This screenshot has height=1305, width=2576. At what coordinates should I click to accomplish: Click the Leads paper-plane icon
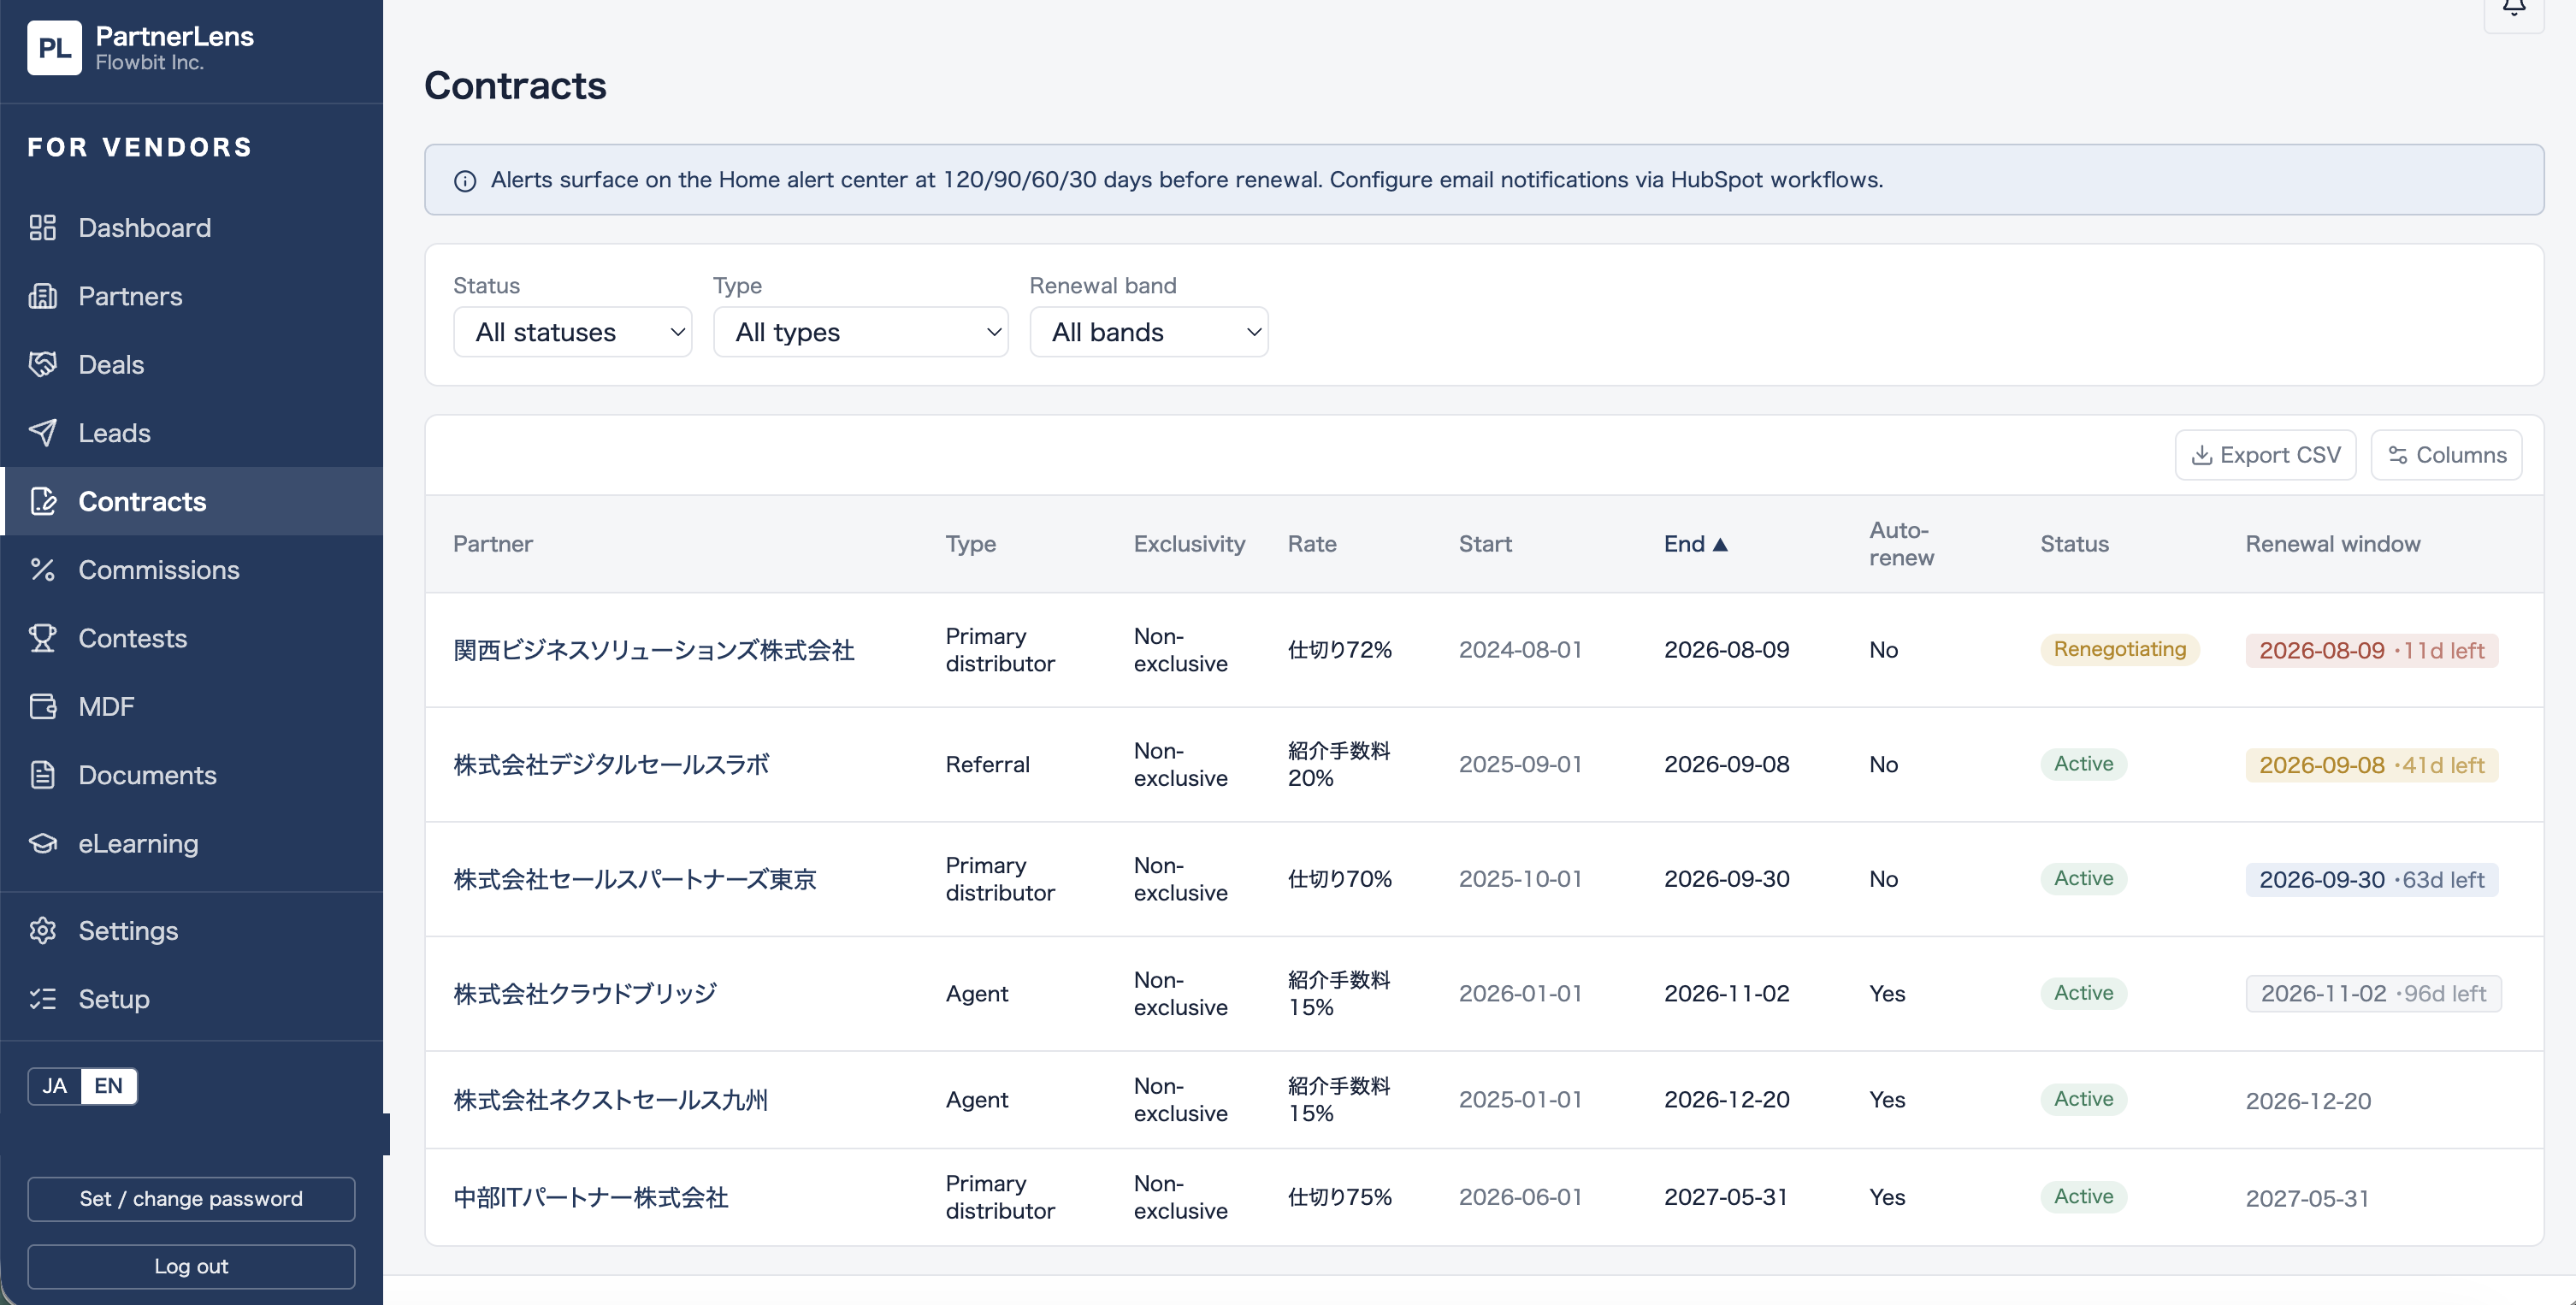coord(42,433)
